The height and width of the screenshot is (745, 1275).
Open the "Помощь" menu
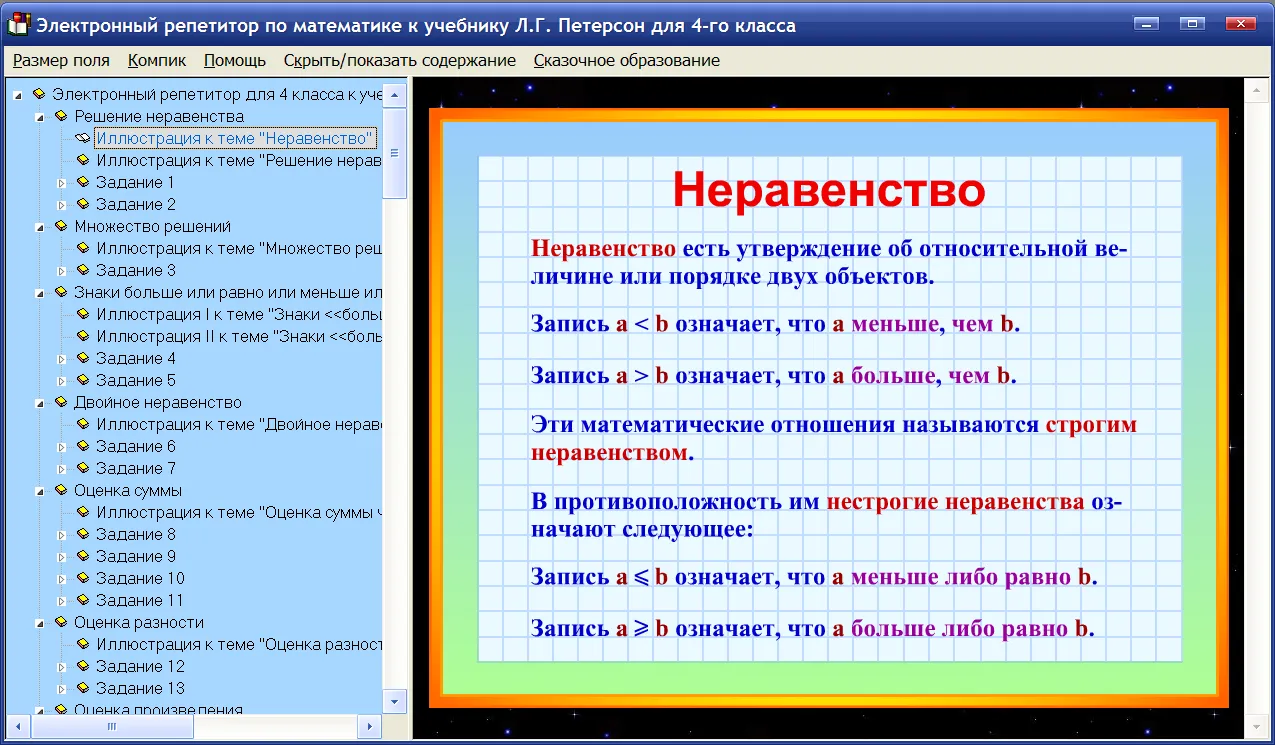(235, 60)
